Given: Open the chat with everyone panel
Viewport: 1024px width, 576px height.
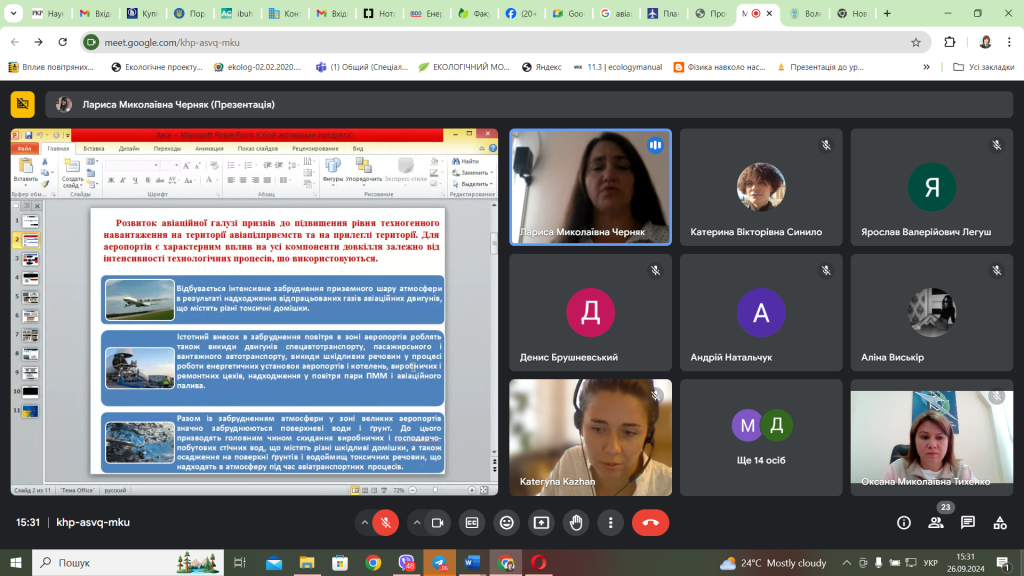Looking at the screenshot, I should pyautogui.click(x=968, y=522).
